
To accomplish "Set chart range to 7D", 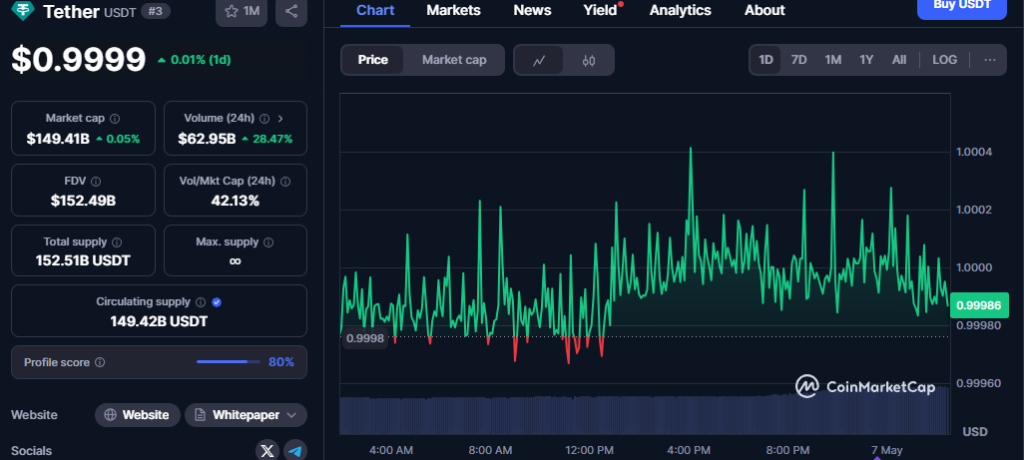I will [x=799, y=60].
